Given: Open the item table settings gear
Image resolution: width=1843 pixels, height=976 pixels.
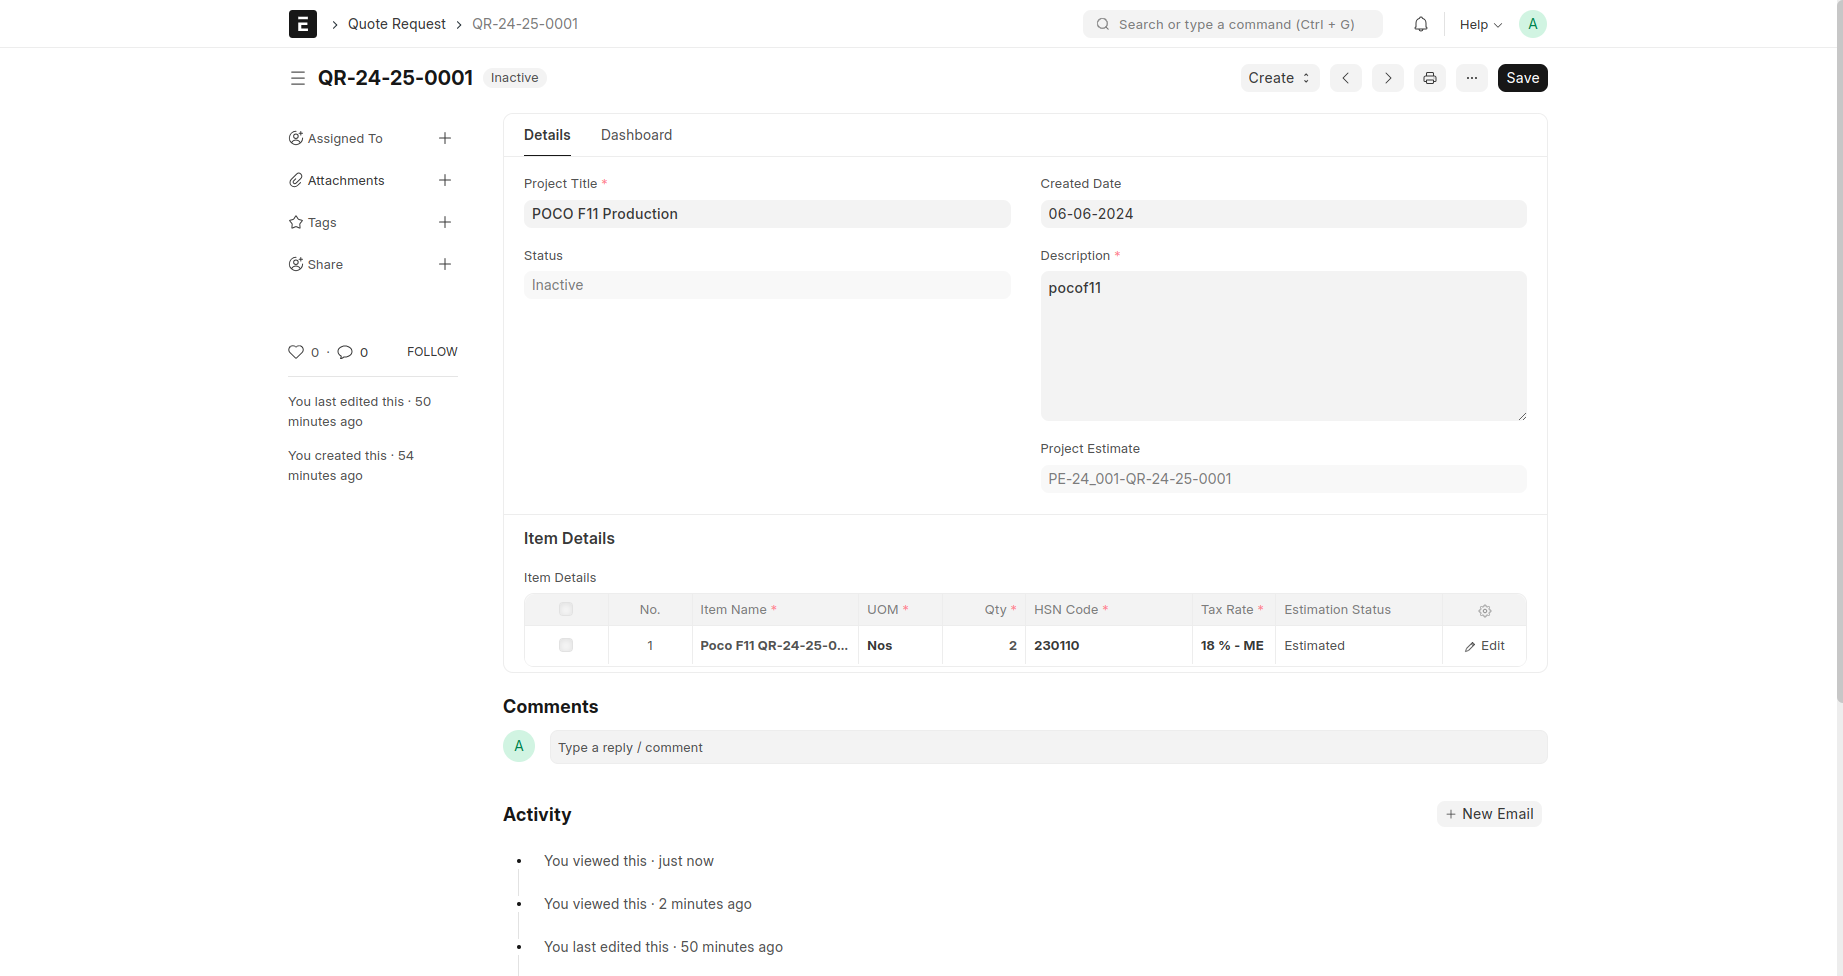Looking at the screenshot, I should [x=1484, y=610].
